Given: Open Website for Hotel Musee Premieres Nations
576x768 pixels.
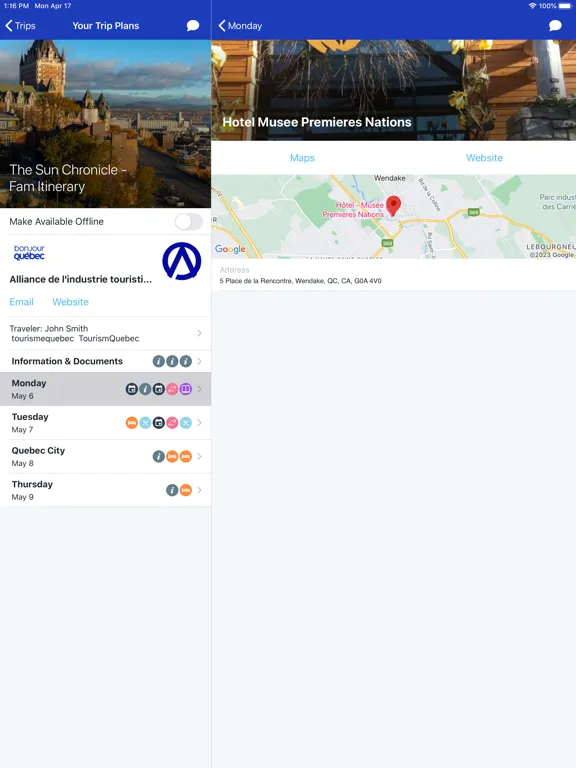Looking at the screenshot, I should pos(484,158).
